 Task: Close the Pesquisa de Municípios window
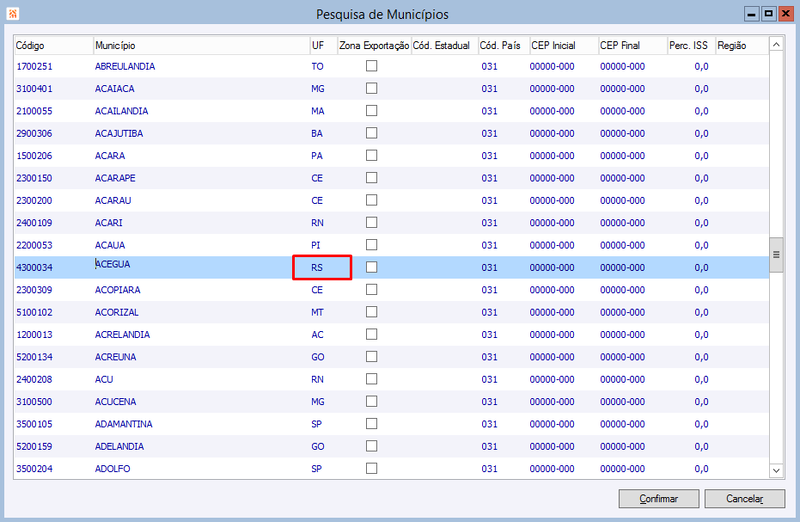(x=786, y=14)
